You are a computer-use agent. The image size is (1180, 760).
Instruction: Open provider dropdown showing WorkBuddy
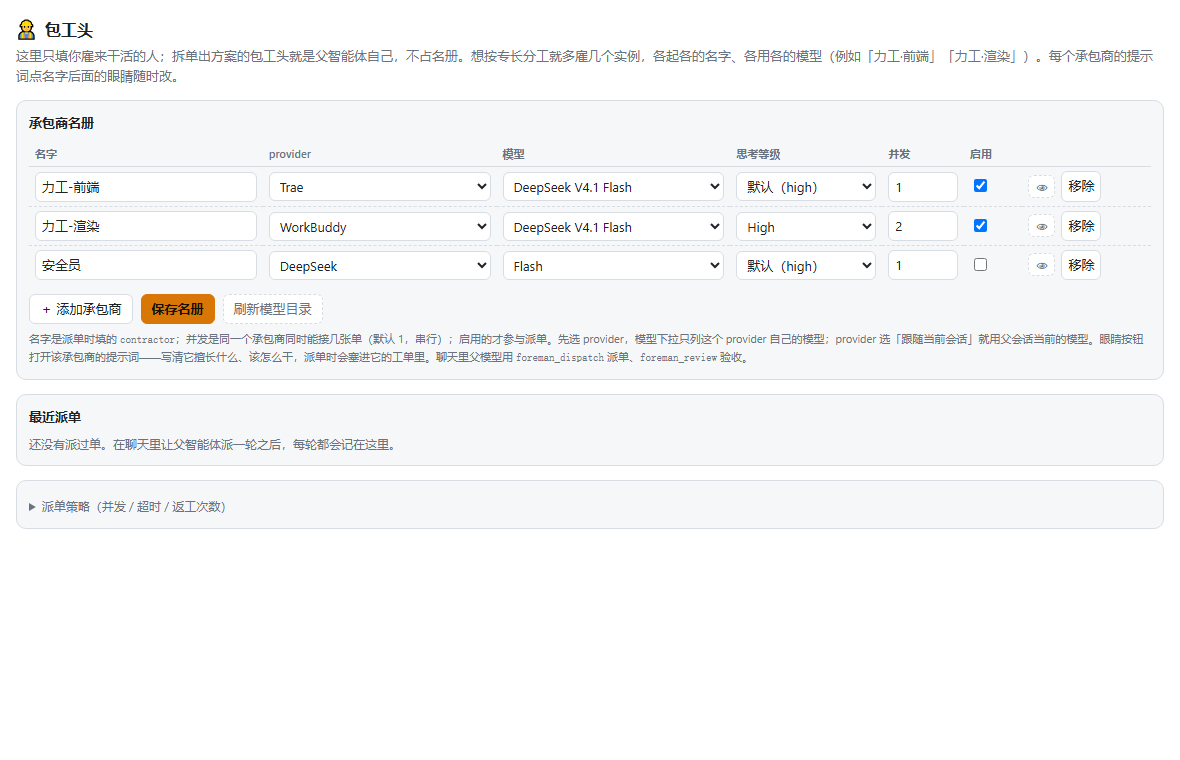coord(379,226)
